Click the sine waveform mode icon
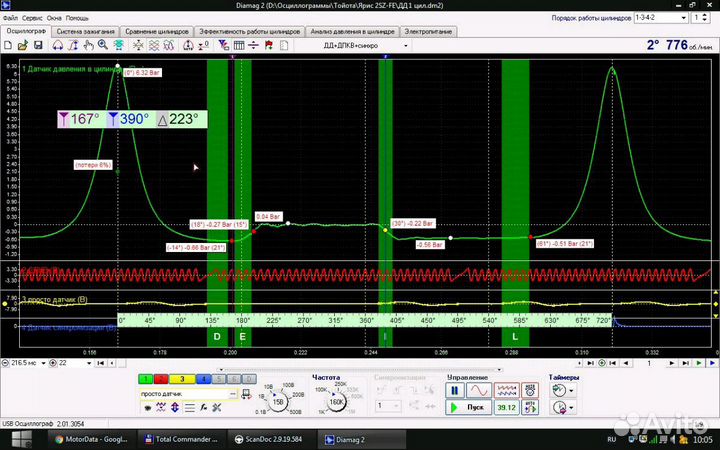 coord(481,391)
